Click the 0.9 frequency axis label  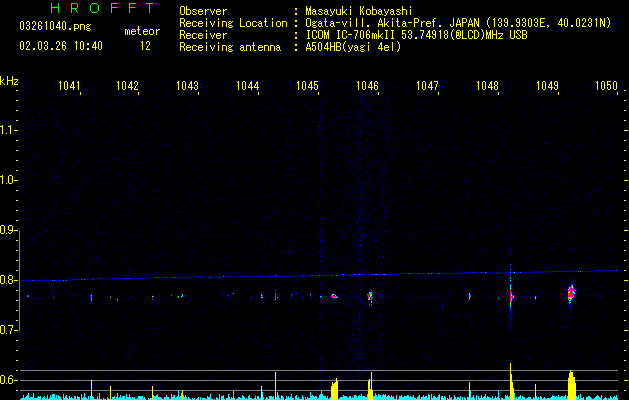[x=8, y=230]
